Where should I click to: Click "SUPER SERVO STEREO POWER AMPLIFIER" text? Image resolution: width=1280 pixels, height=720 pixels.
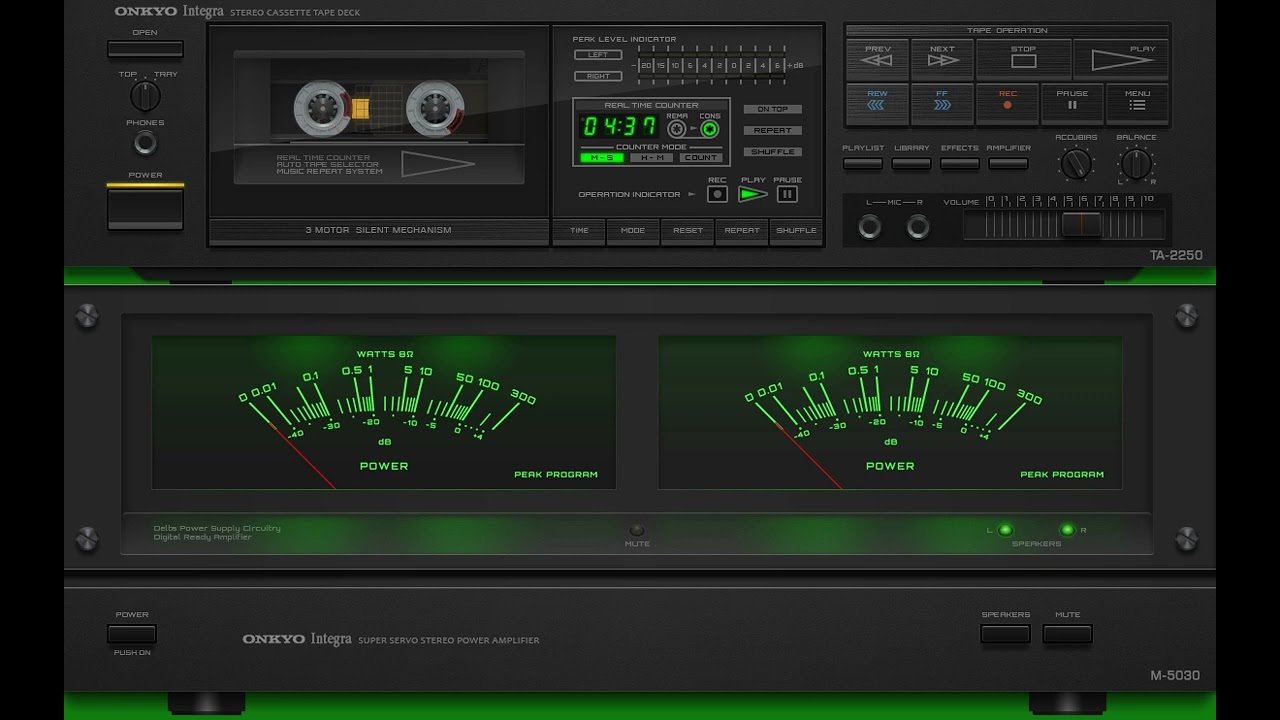[449, 640]
